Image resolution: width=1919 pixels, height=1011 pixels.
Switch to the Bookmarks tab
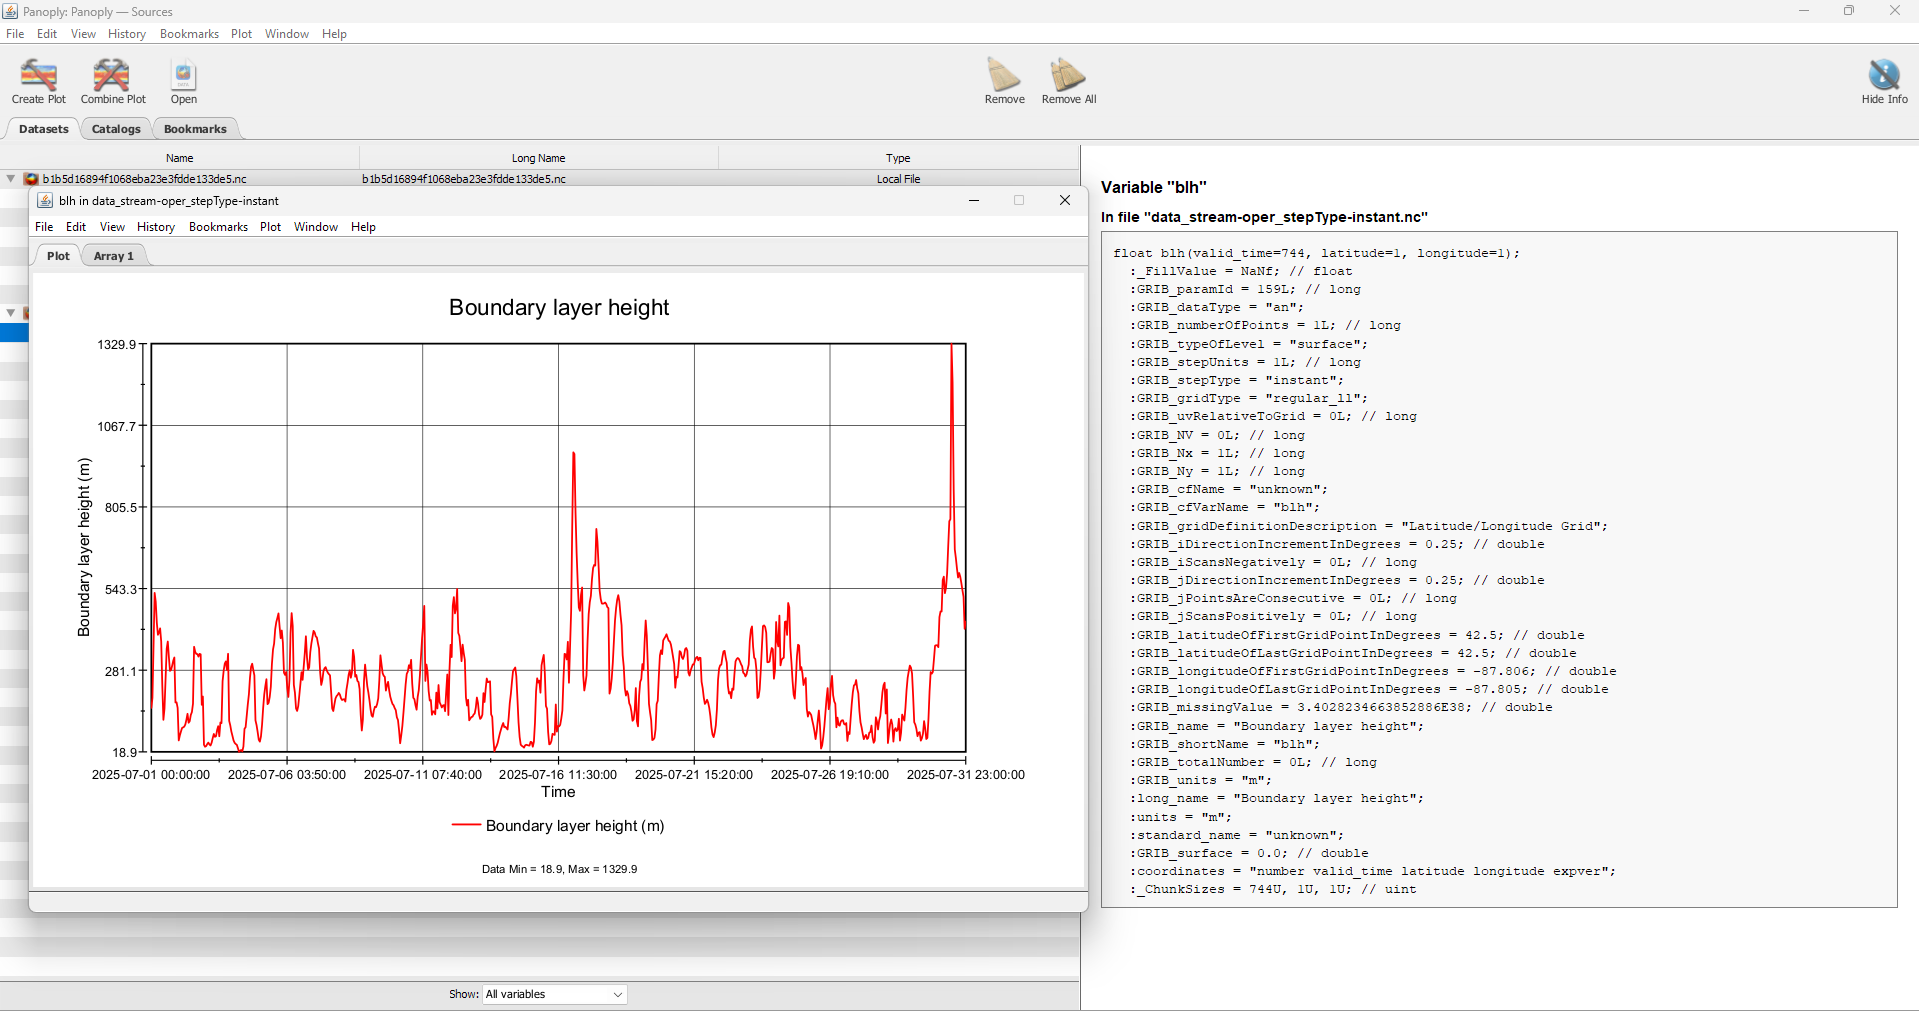click(195, 128)
